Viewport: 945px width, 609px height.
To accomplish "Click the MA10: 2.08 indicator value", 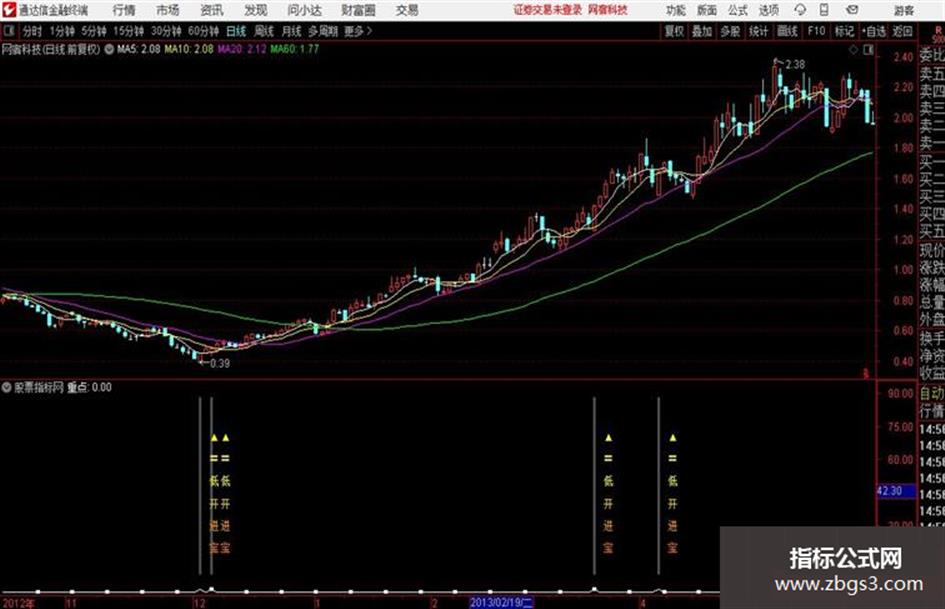I will [x=189, y=49].
